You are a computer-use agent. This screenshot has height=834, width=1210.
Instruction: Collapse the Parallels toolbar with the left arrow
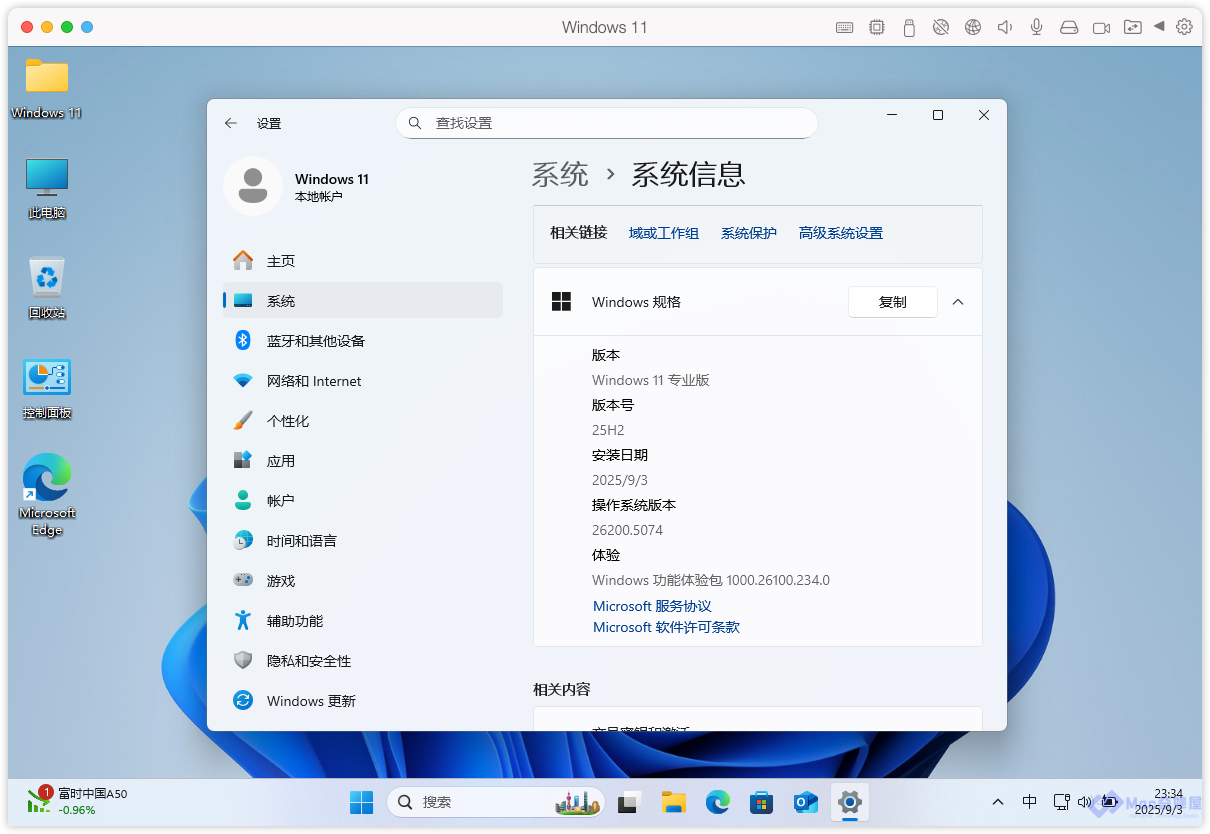1159,26
